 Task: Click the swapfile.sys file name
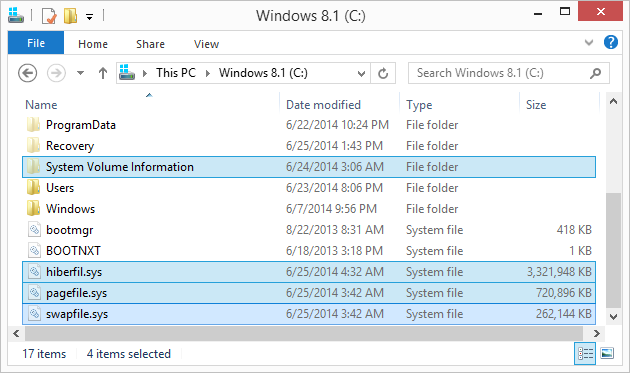(77, 314)
